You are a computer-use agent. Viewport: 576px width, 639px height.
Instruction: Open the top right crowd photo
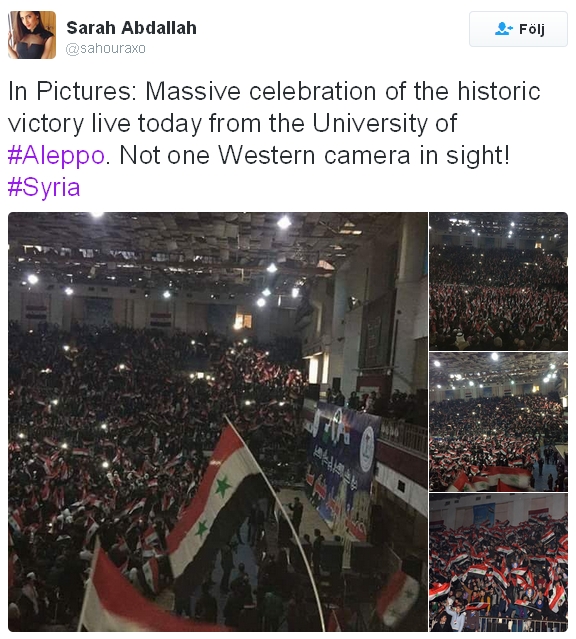(x=499, y=281)
